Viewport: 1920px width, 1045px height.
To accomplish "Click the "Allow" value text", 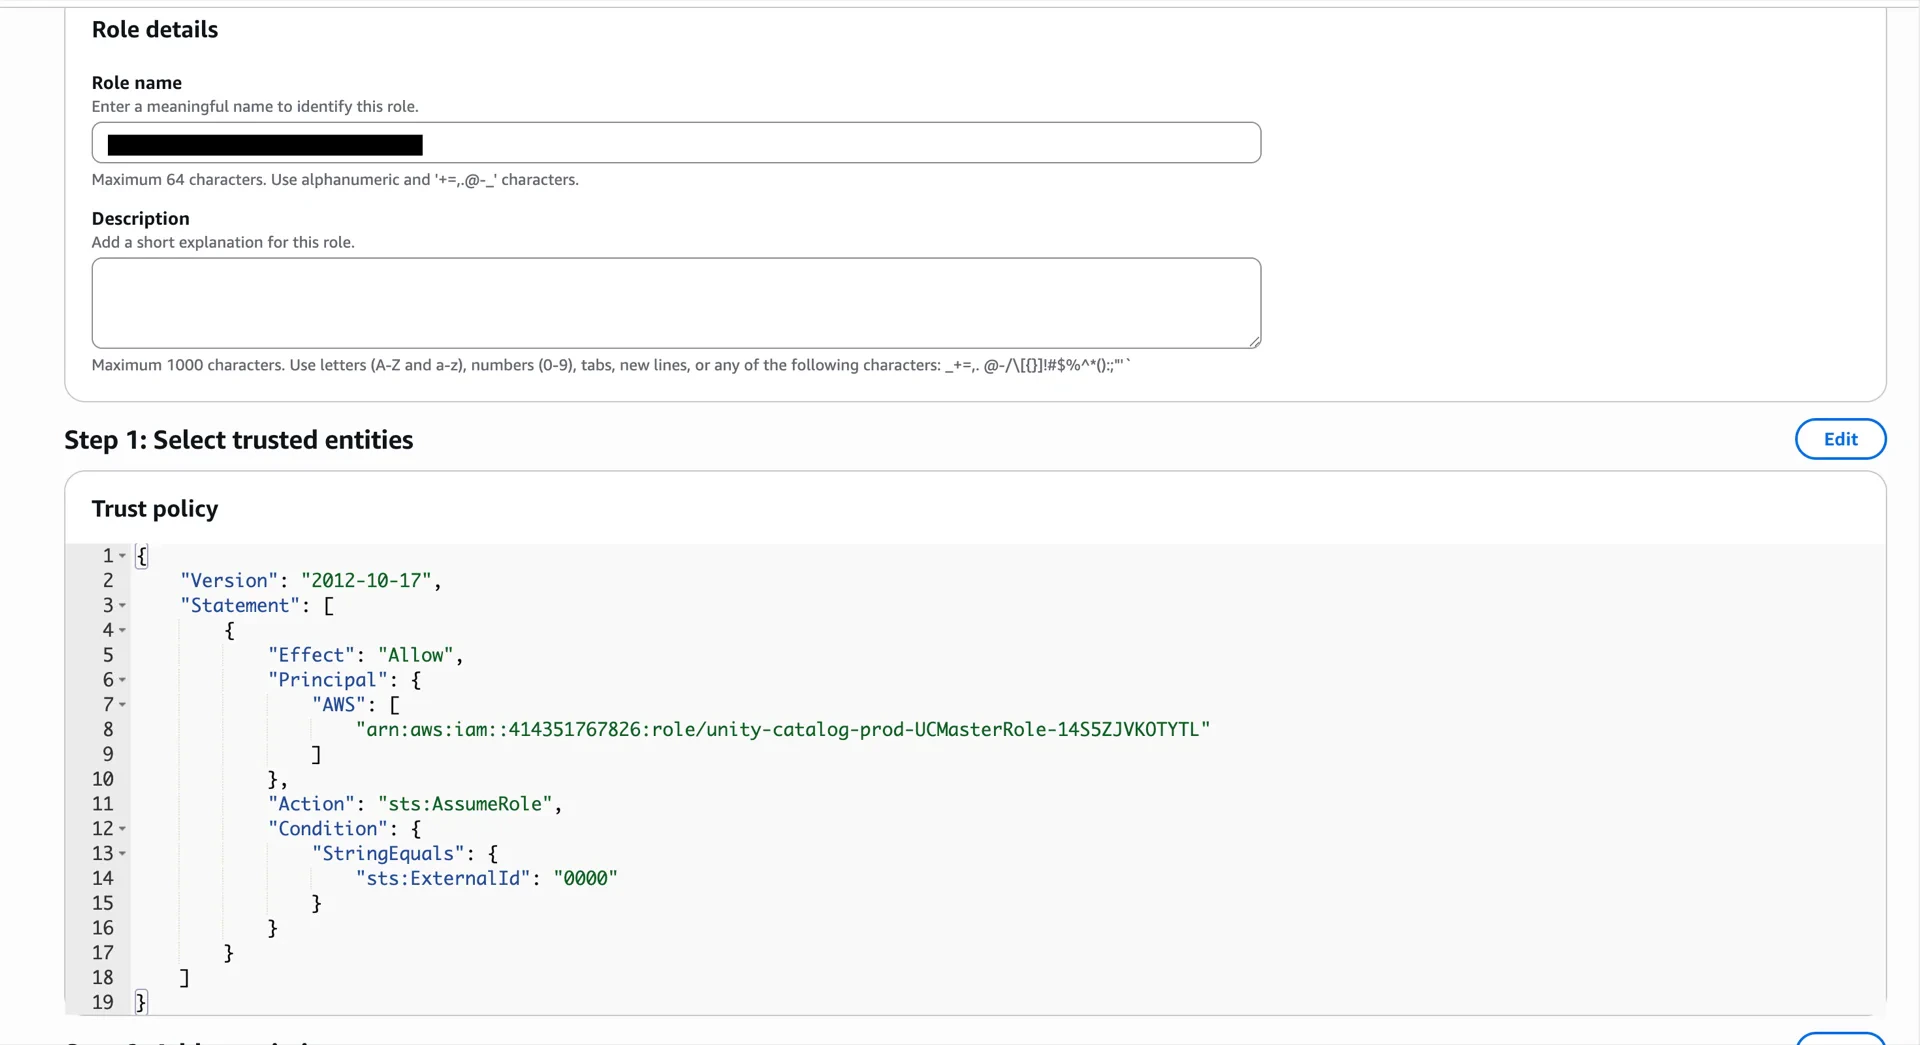I will pos(416,655).
